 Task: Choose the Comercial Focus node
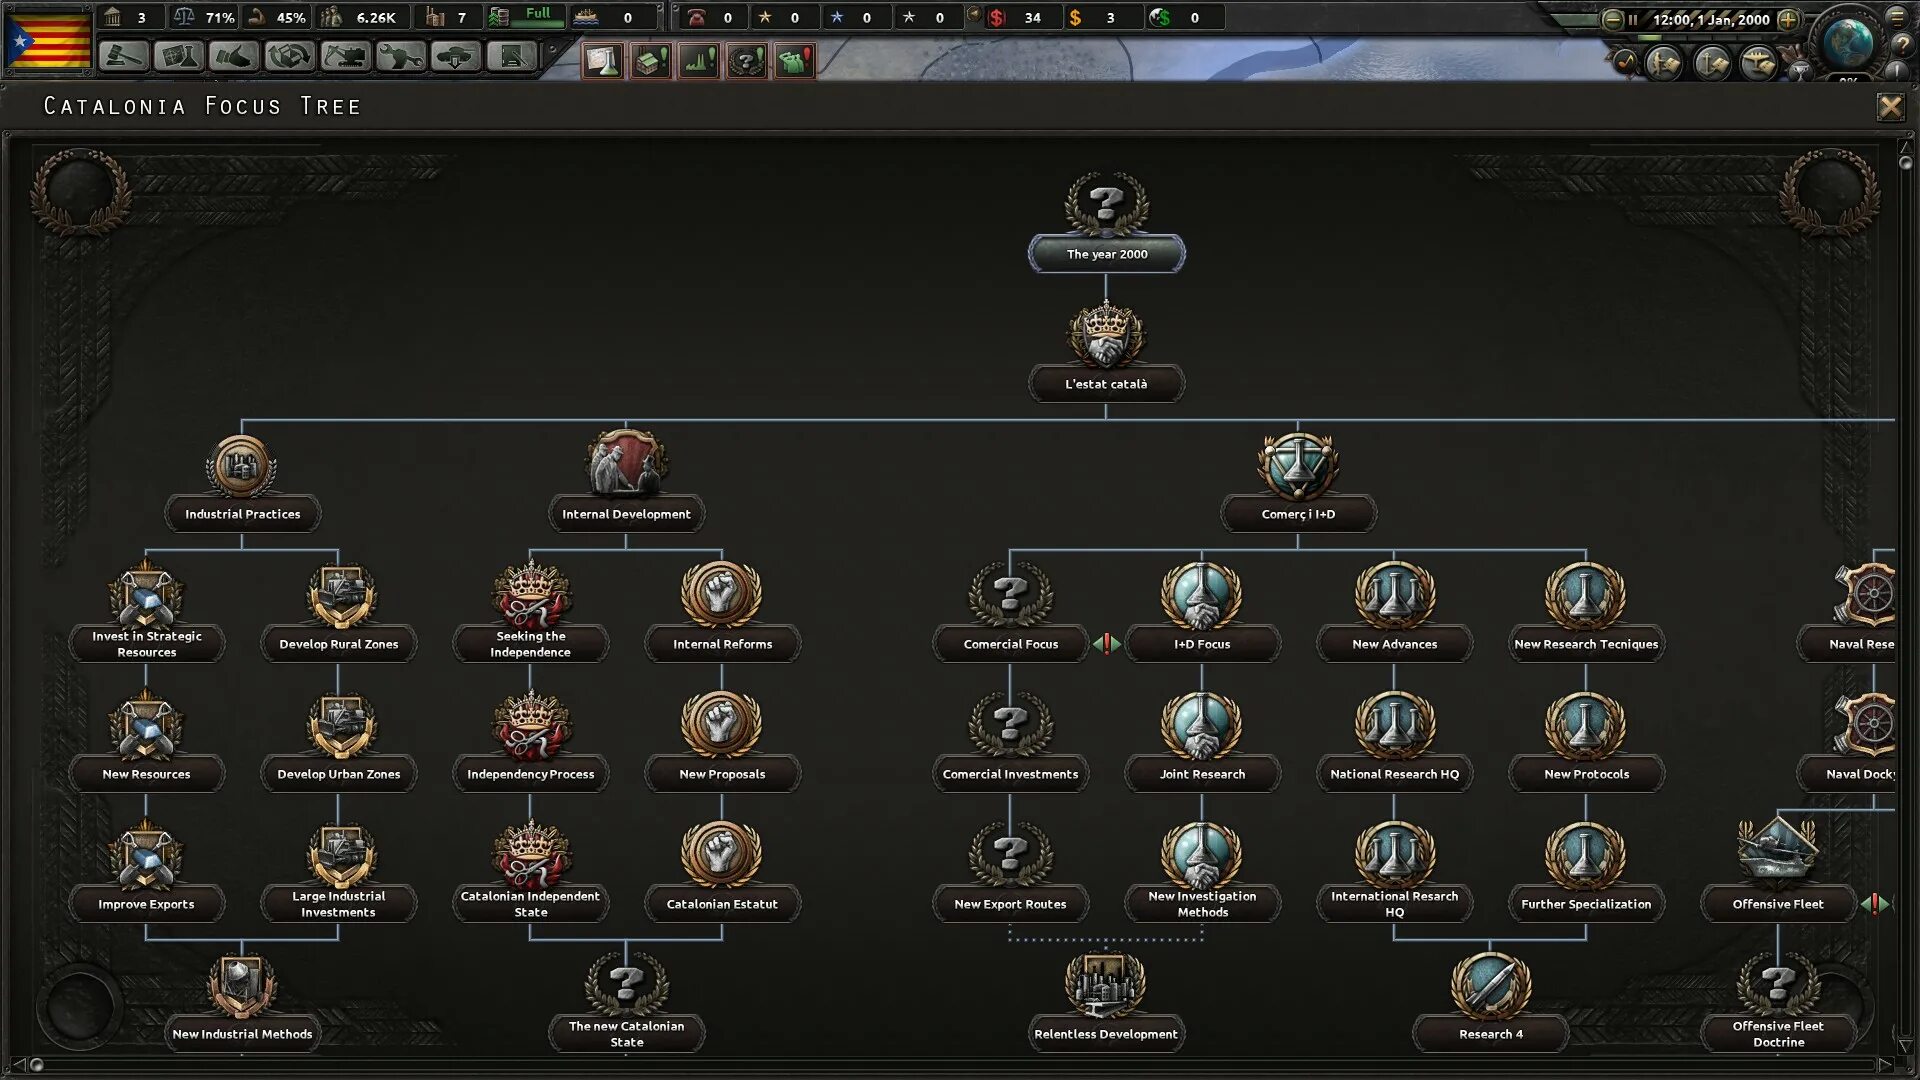1010,613
